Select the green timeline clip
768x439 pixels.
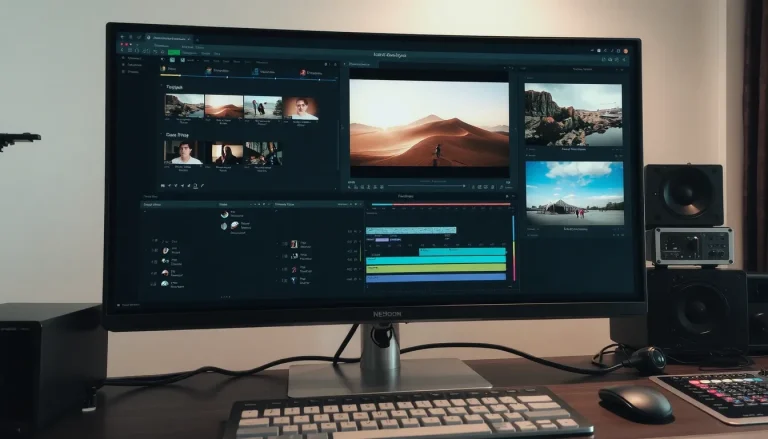436,268
